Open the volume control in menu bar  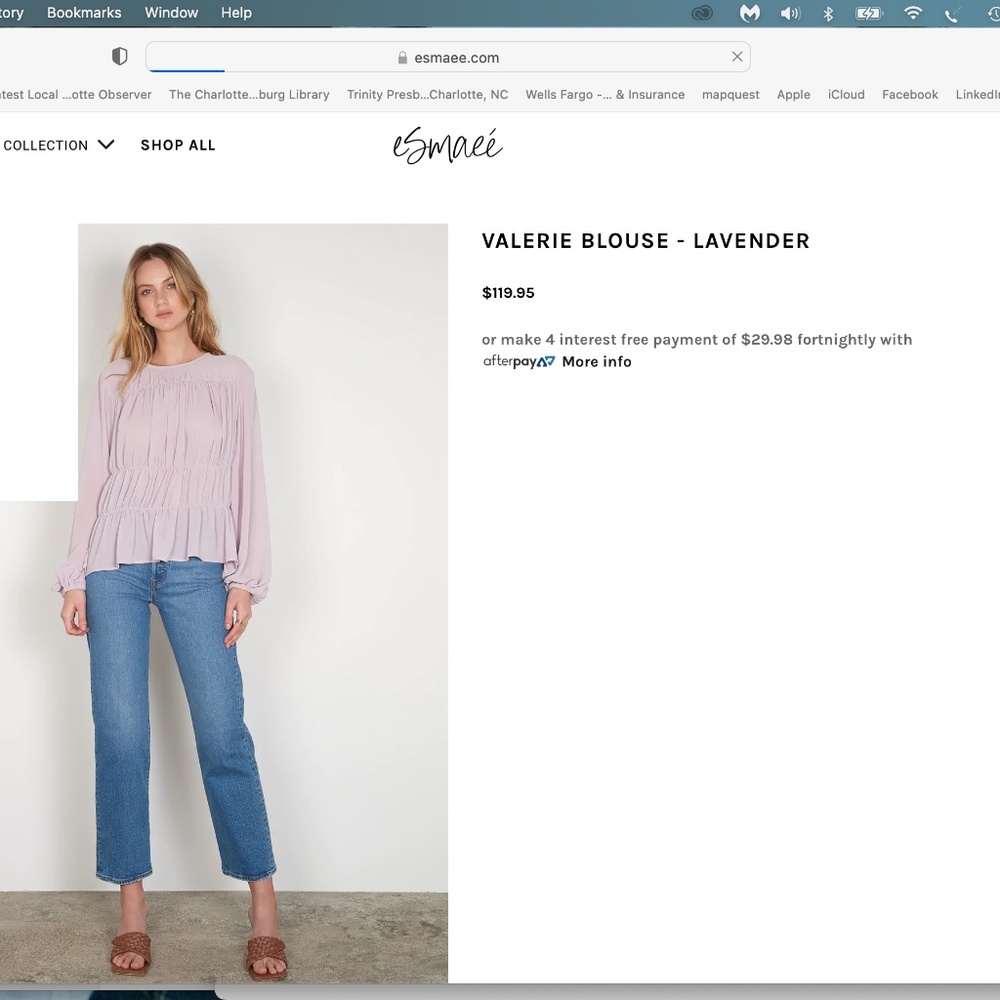[x=790, y=13]
